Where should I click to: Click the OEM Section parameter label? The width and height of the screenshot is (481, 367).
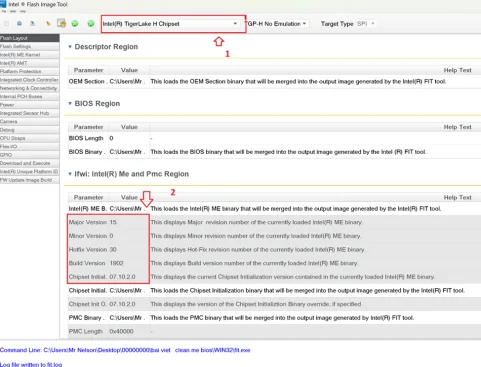pyautogui.click(x=87, y=81)
